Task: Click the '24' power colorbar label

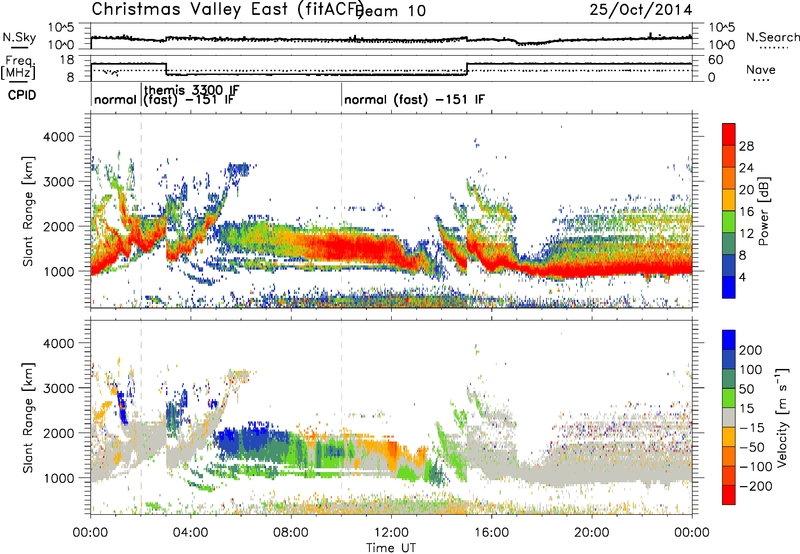Action: point(746,168)
